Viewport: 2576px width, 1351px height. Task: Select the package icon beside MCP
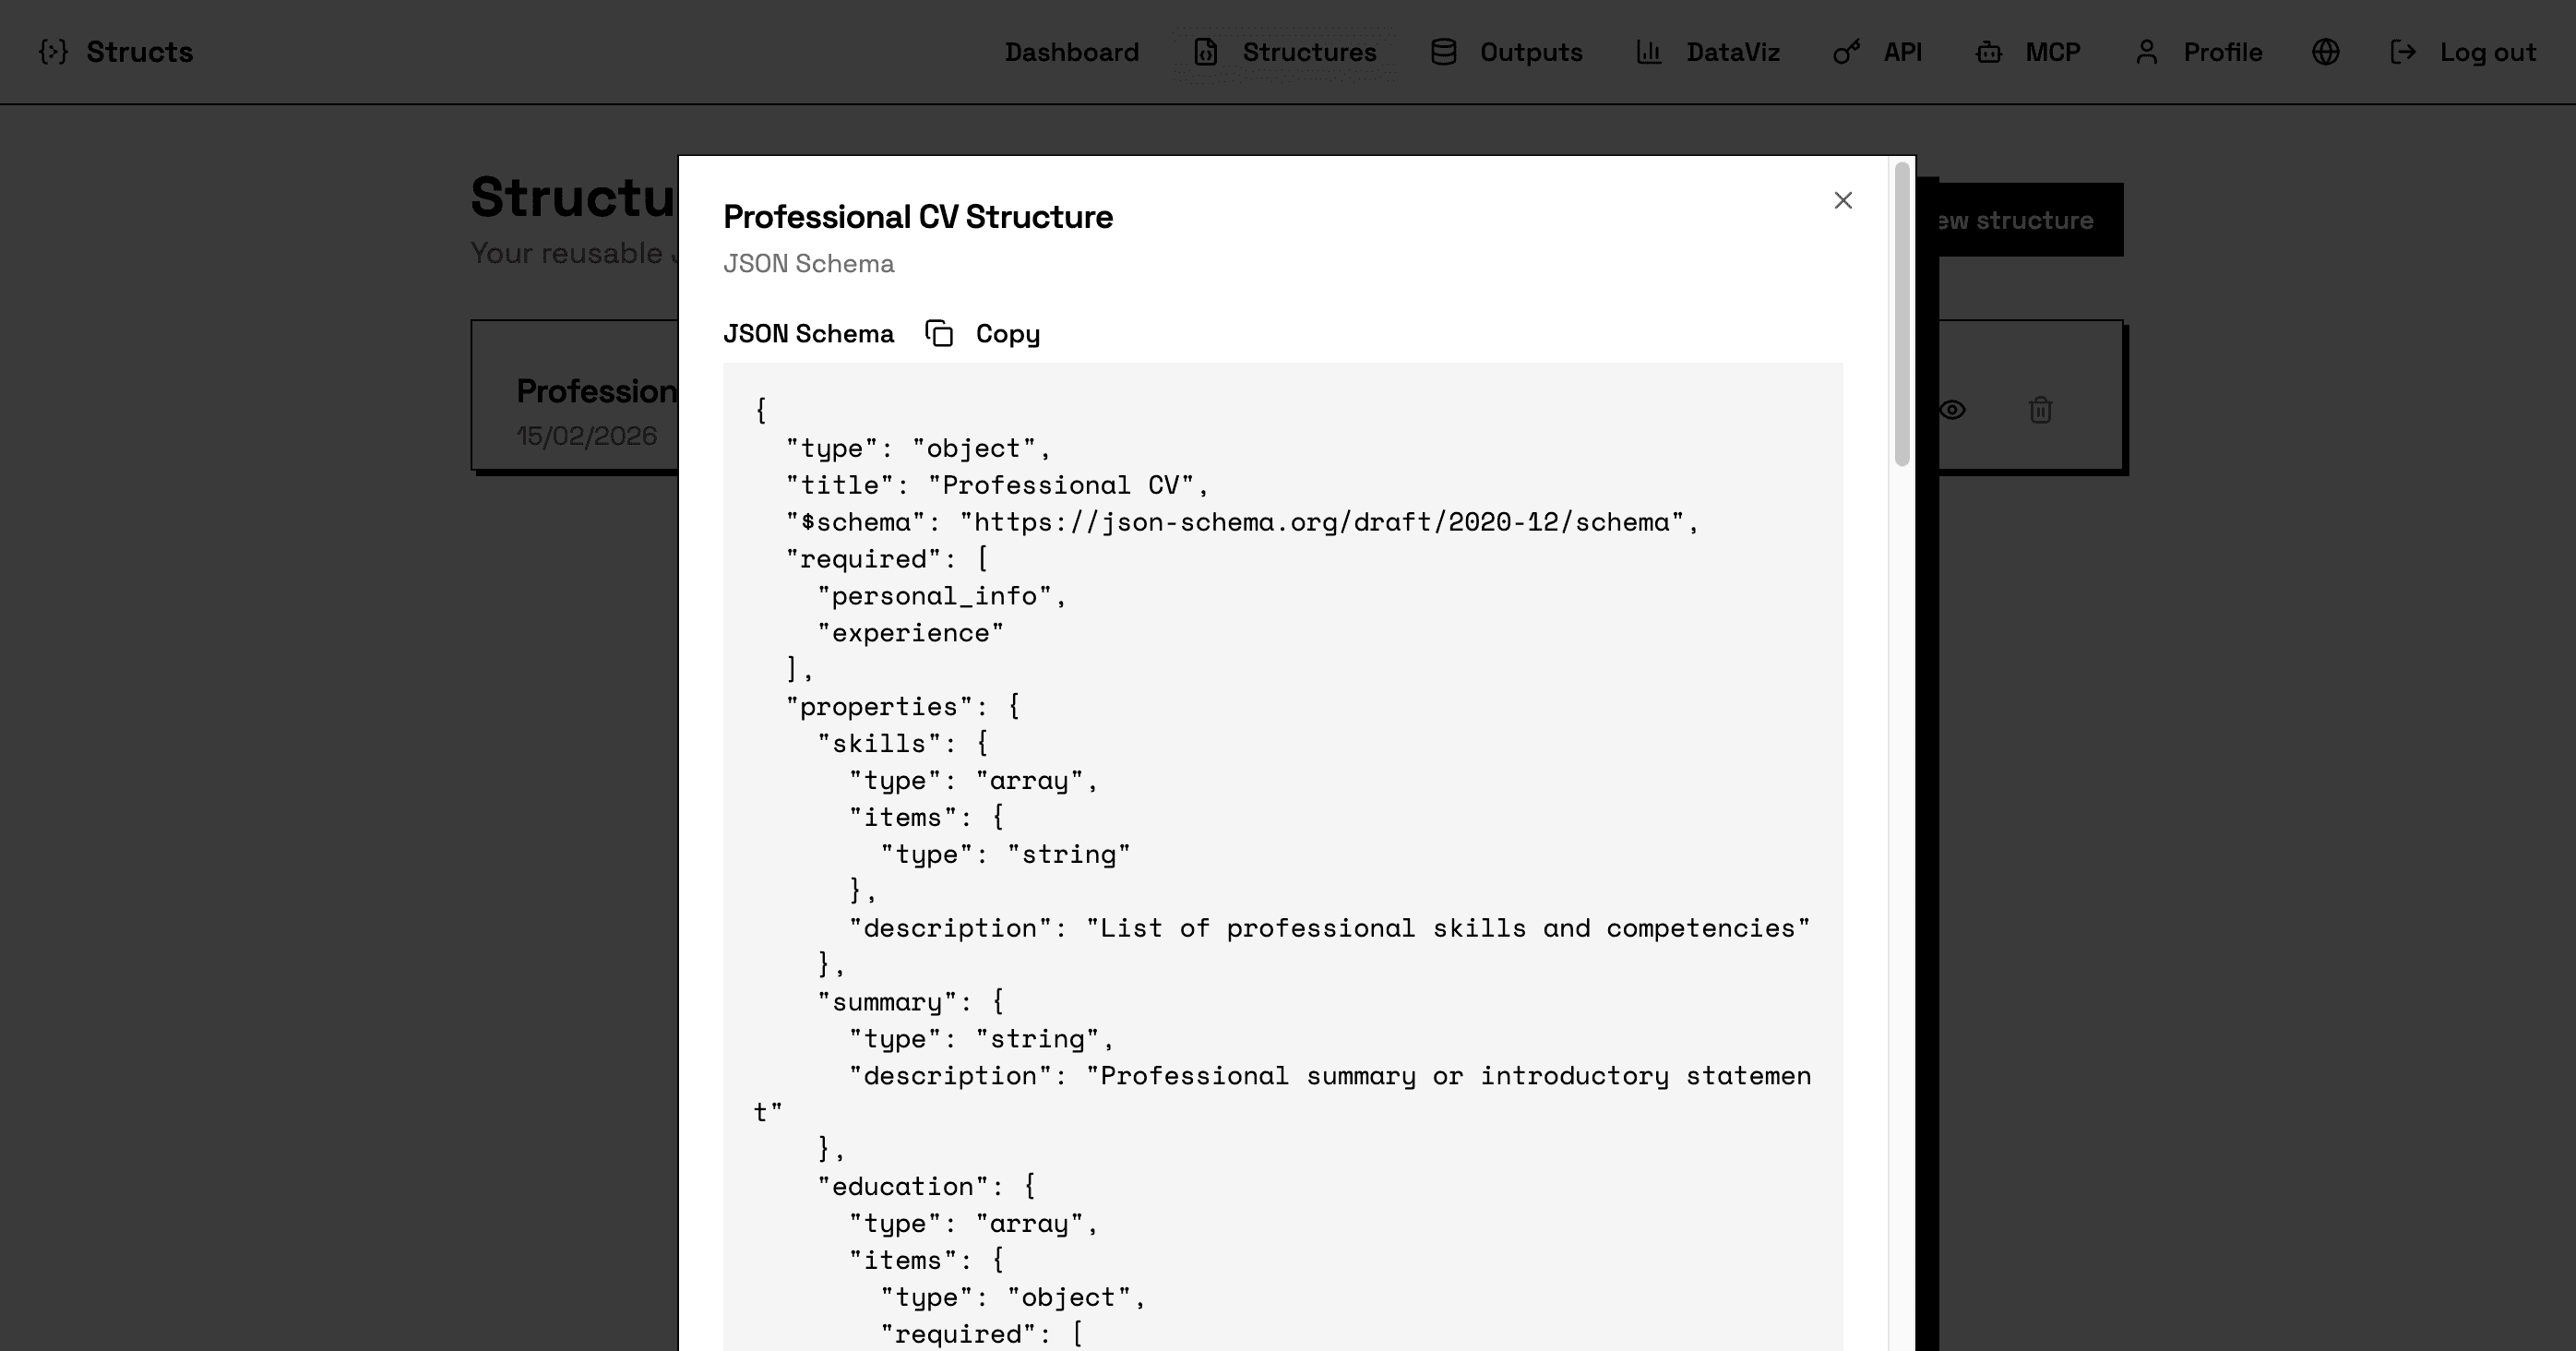point(1988,52)
